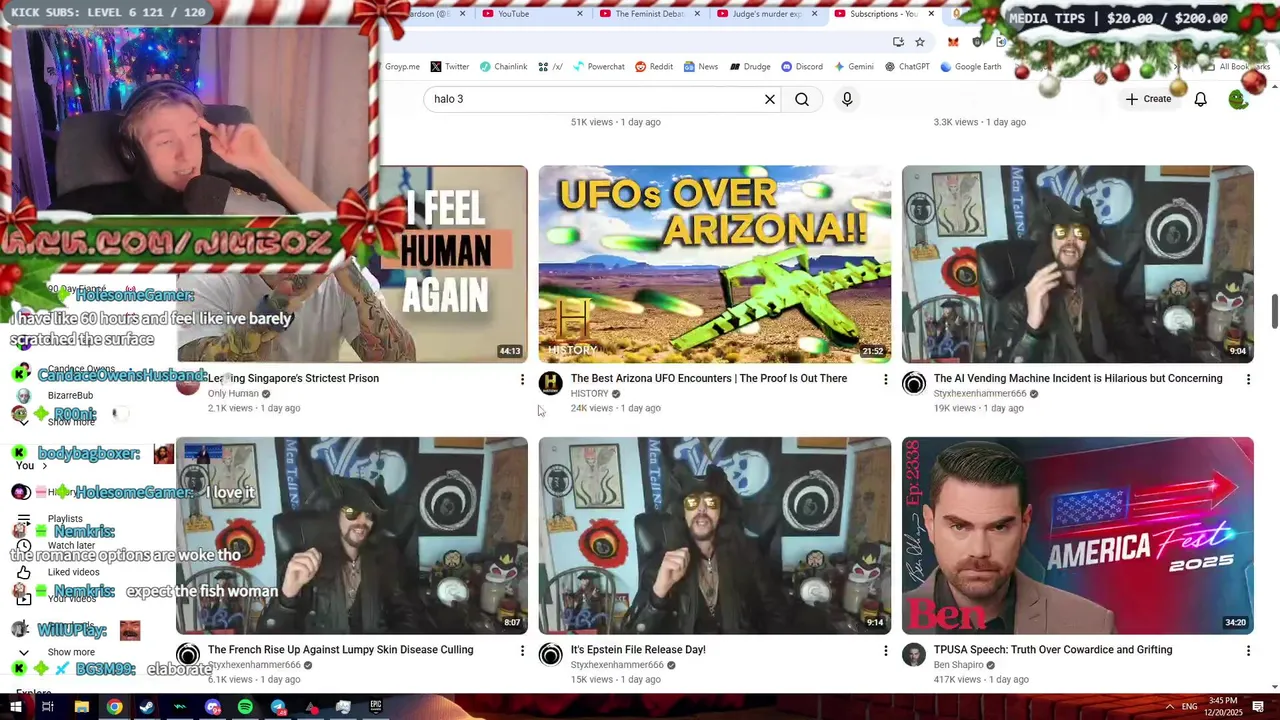Open options menu for Epstein File Release video
1280x720 pixels.
pyautogui.click(x=885, y=651)
